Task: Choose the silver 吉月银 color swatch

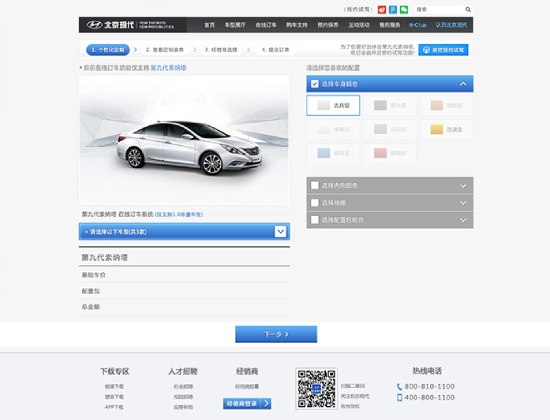Action: click(x=333, y=105)
